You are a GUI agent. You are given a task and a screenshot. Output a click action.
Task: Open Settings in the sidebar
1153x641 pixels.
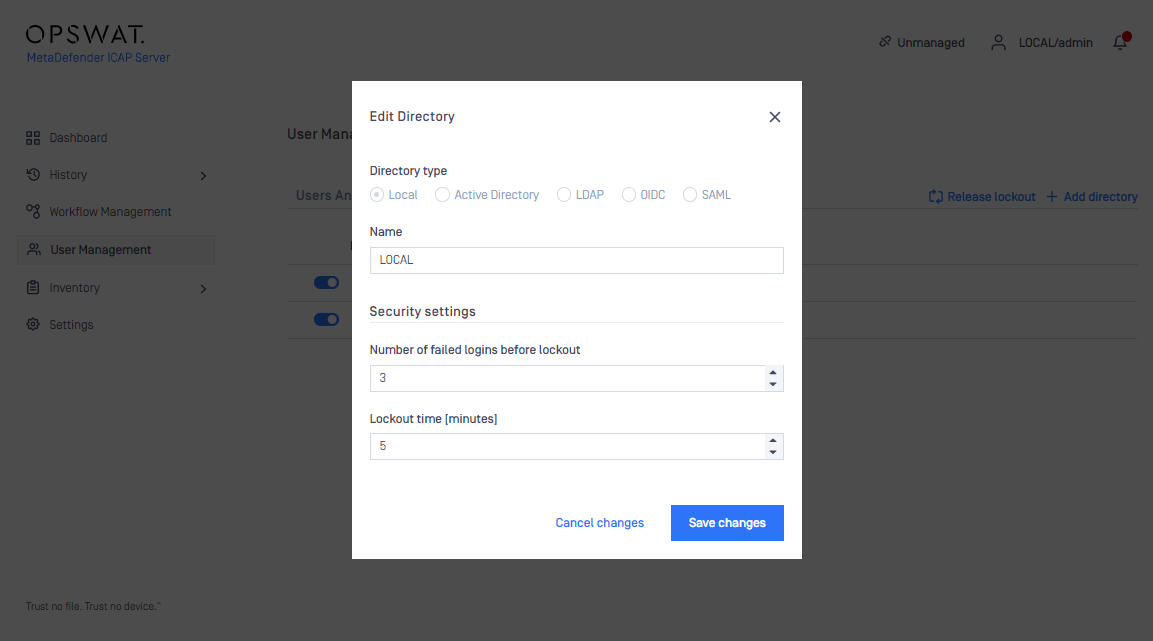[x=71, y=325]
